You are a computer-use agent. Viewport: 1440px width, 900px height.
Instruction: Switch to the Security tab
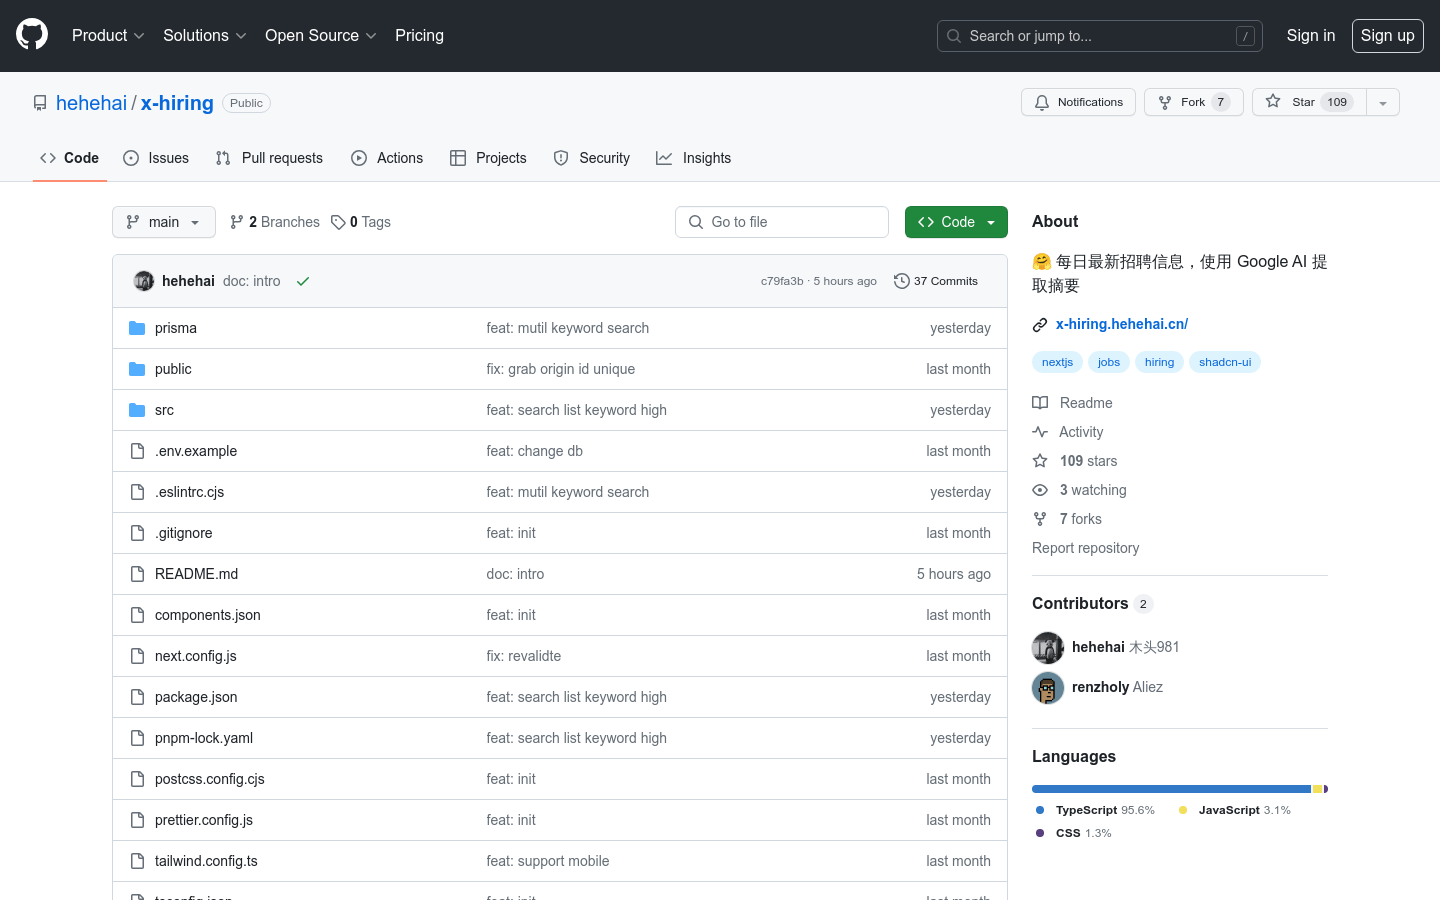tap(592, 158)
